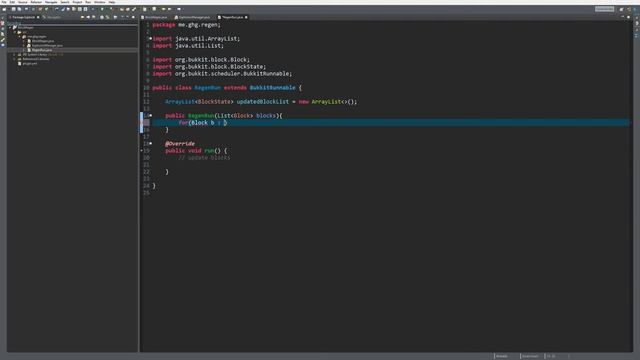Click the Writable status bar entry
Viewport: 640px width, 360px height.
tap(502, 356)
